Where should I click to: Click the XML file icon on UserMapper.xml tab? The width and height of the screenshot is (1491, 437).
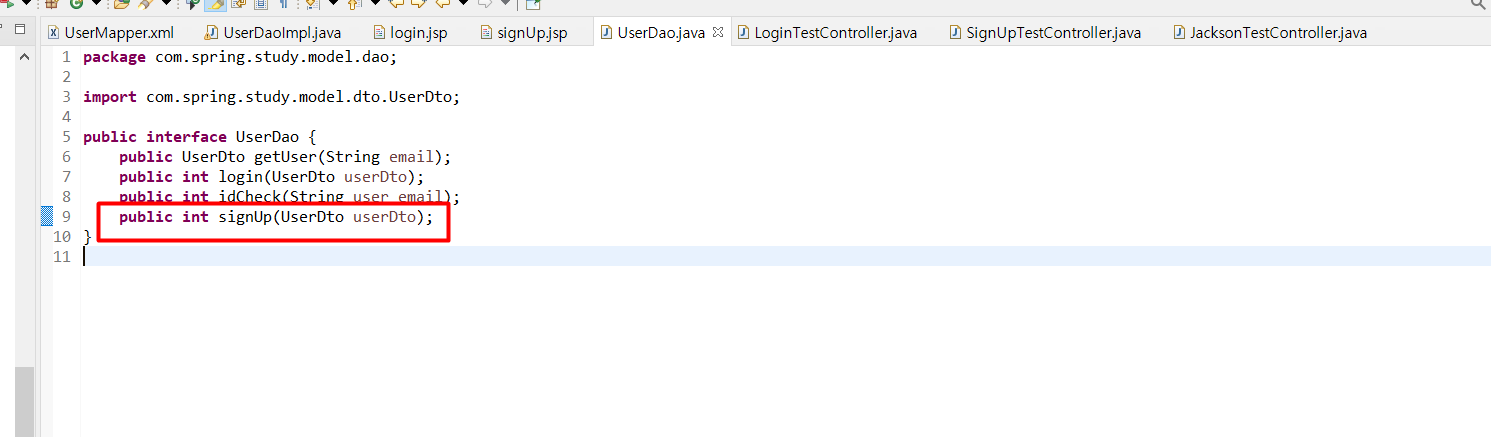(54, 33)
